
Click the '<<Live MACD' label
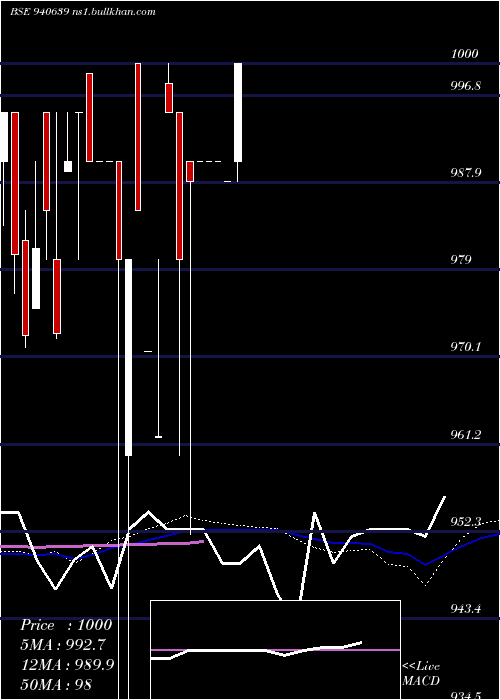[421, 673]
